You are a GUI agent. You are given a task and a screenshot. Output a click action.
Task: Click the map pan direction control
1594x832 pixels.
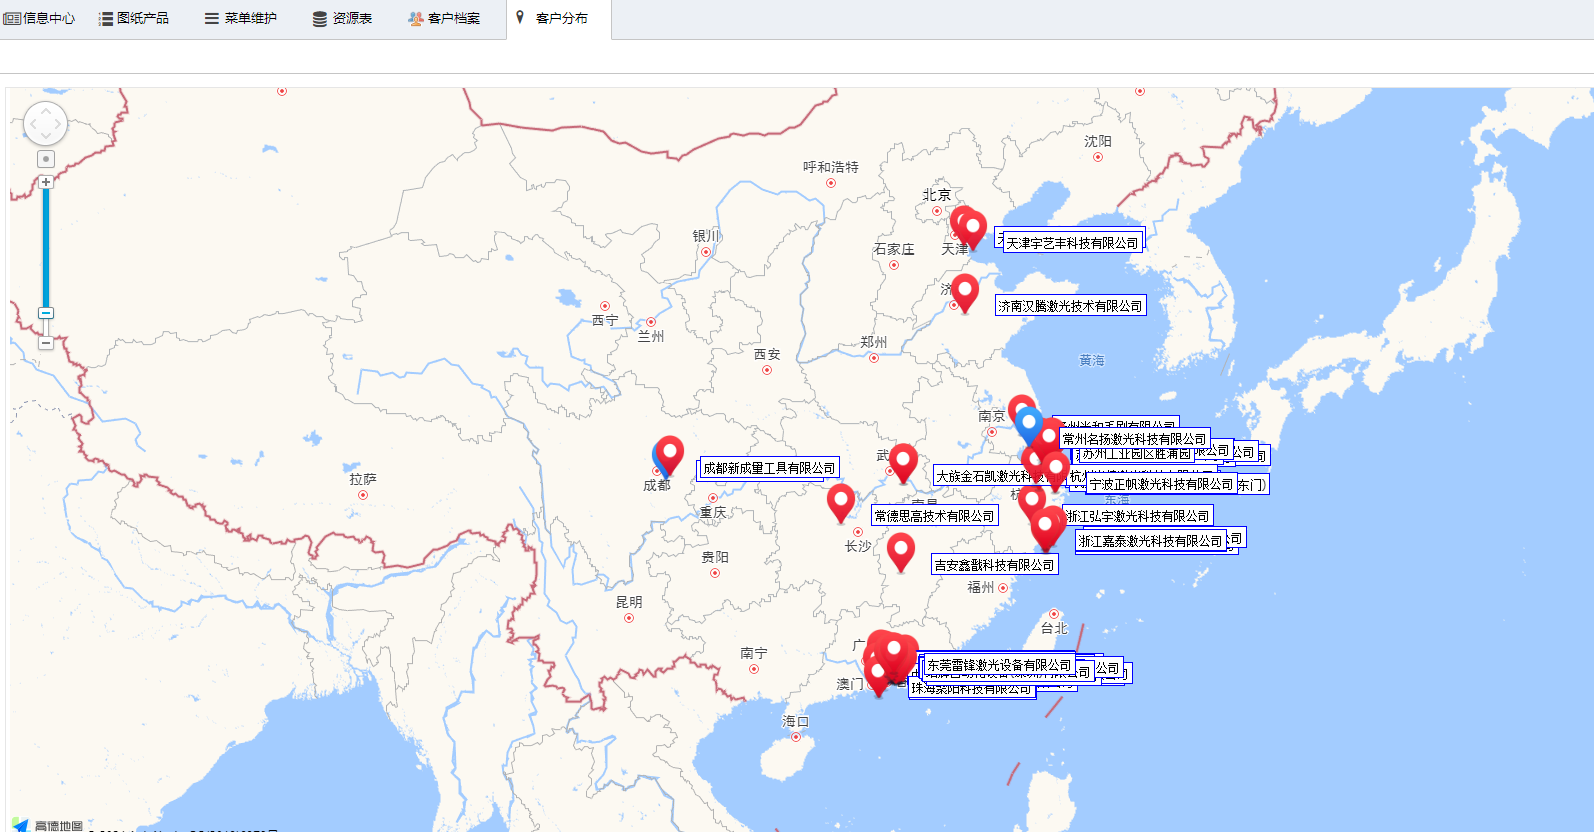pos(45,125)
